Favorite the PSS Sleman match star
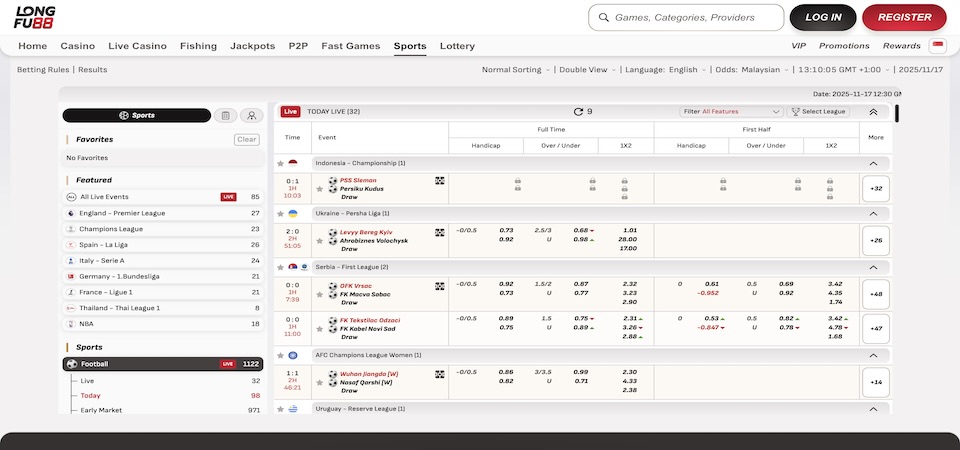The image size is (960, 450). (x=319, y=189)
